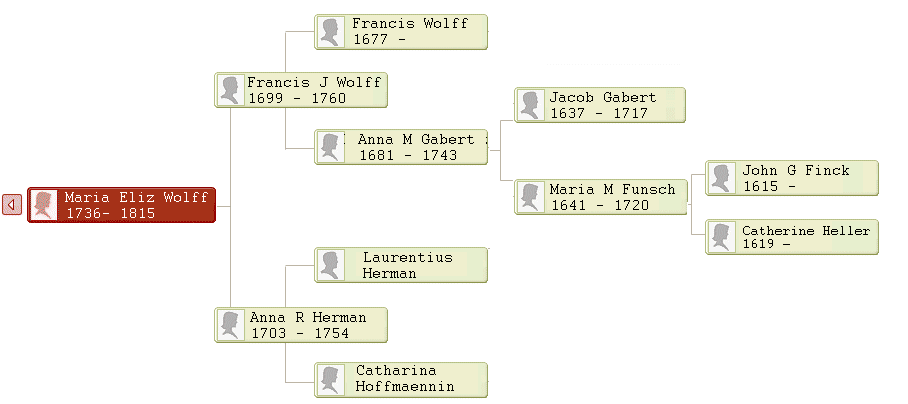Click John G Finck's silhouette icon
908x404 pixels.
(721, 178)
